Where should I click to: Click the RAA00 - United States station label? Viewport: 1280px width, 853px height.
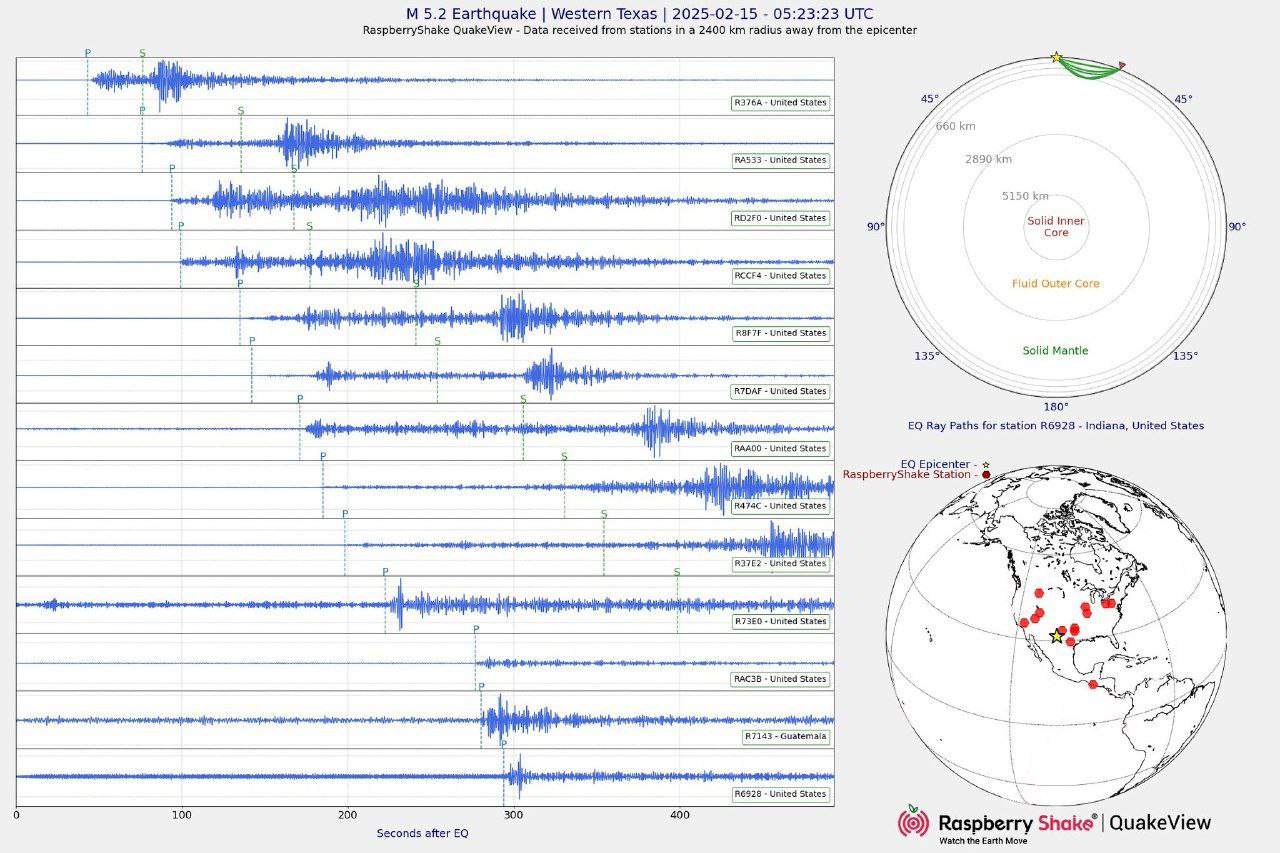tap(780, 449)
